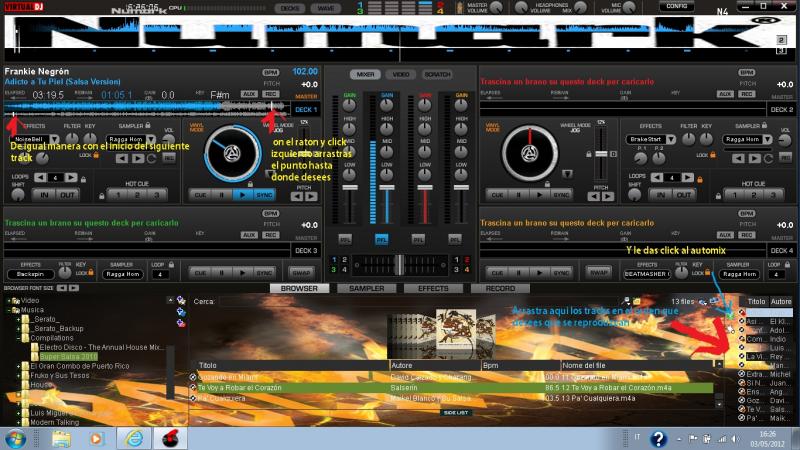The height and width of the screenshot is (450, 800).
Task: Switch to the MIXER tab
Action: 365,74
